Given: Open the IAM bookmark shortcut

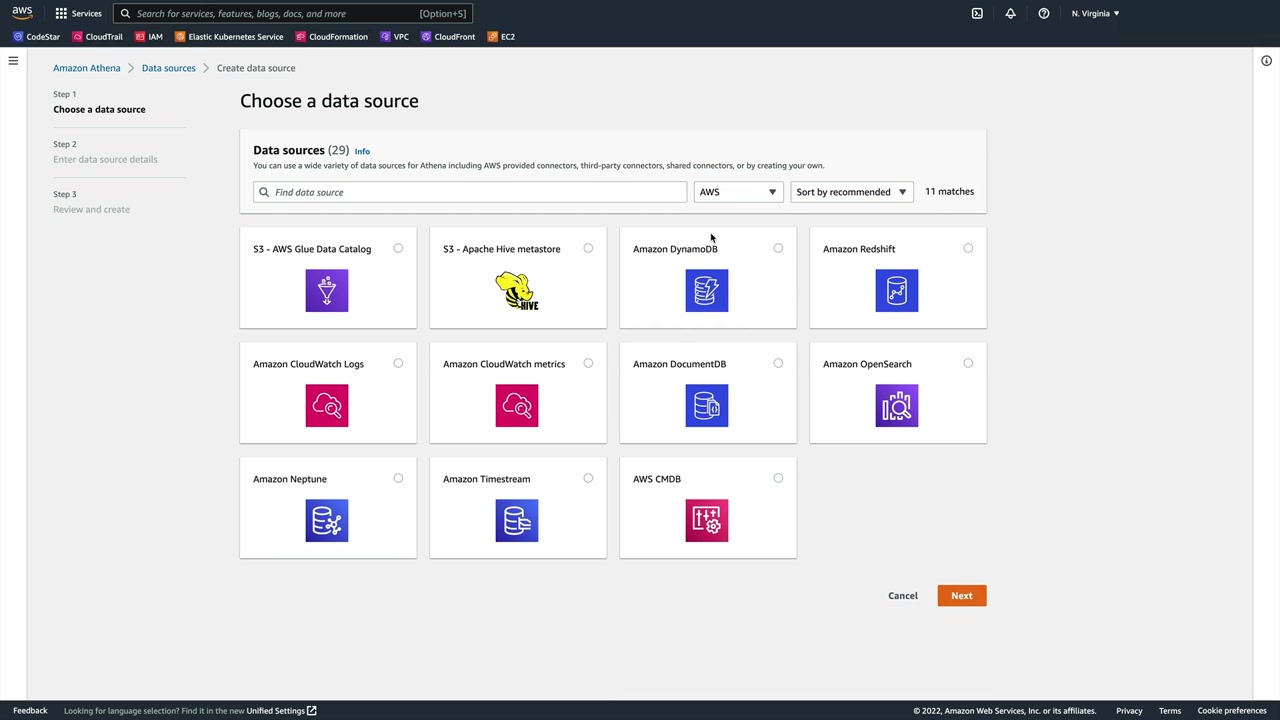Looking at the screenshot, I should point(148,37).
